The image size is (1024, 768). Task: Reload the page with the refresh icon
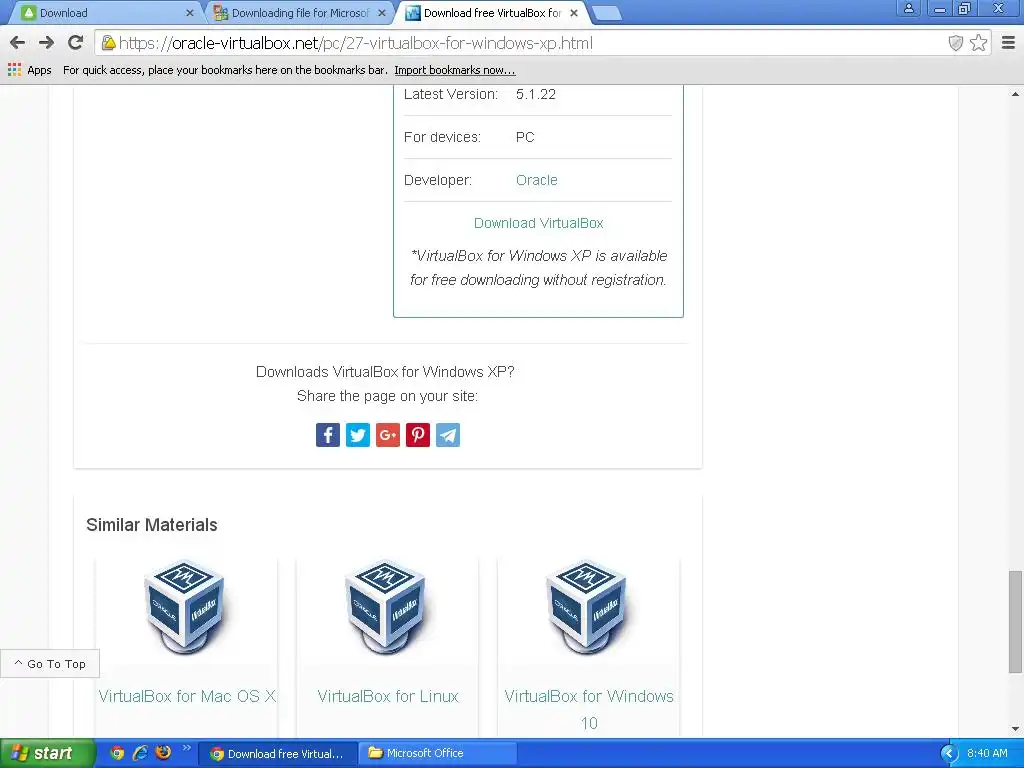[76, 43]
